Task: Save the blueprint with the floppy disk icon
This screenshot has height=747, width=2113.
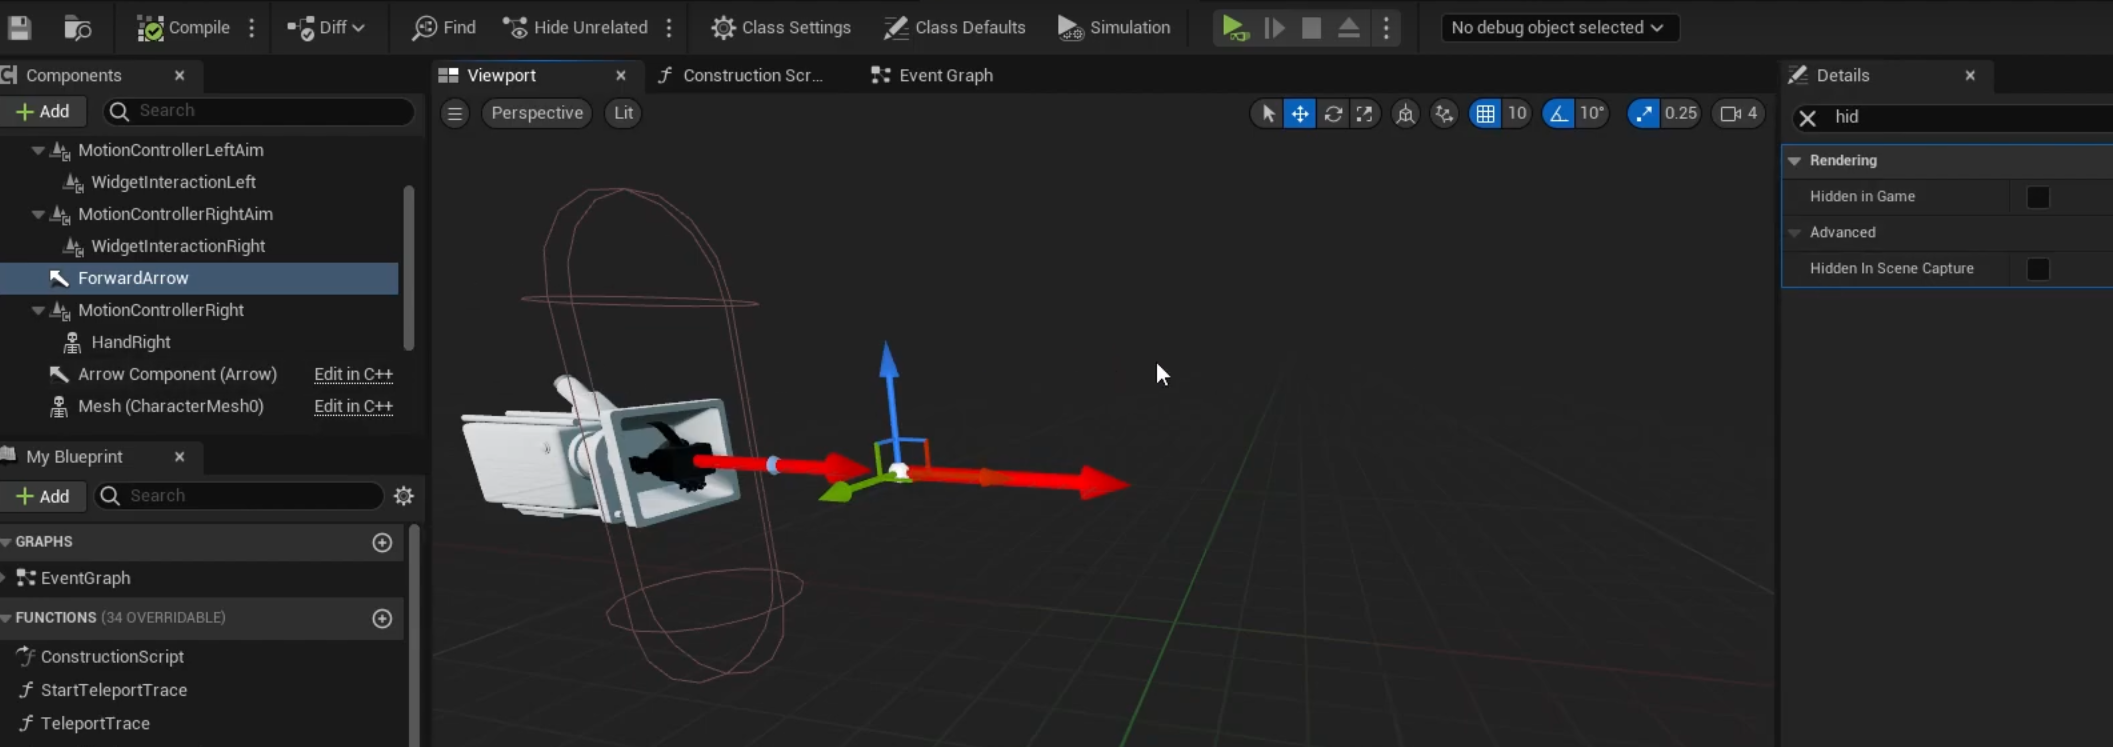Action: click(19, 27)
